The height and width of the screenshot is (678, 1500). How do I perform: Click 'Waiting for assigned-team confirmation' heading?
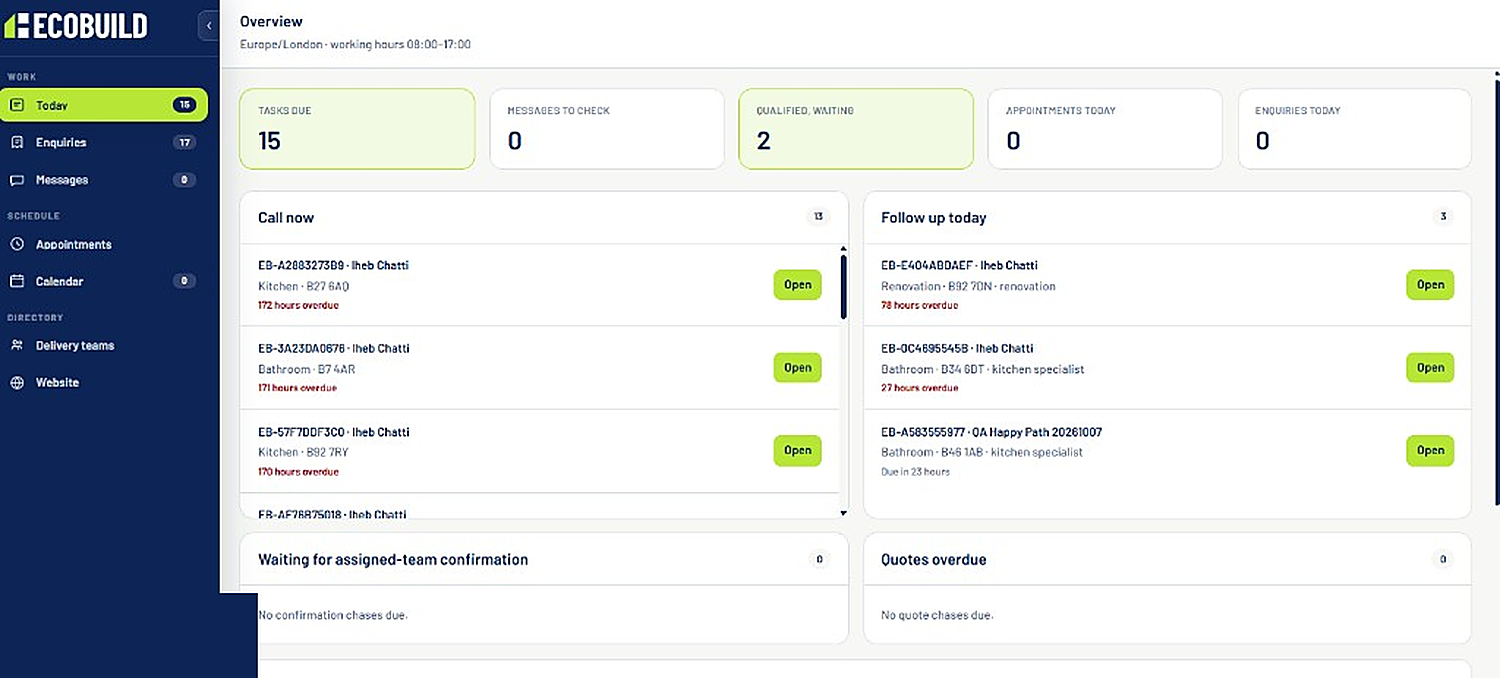coord(393,559)
